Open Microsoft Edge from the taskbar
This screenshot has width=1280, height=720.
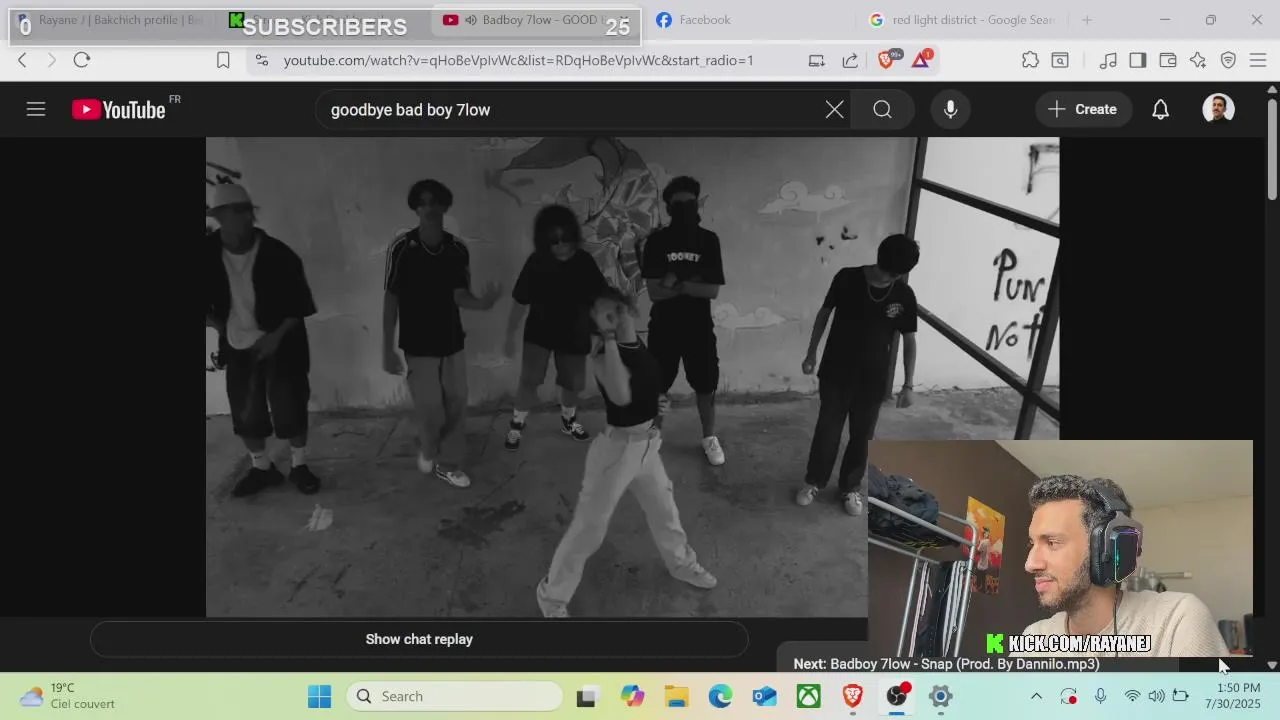[x=720, y=696]
